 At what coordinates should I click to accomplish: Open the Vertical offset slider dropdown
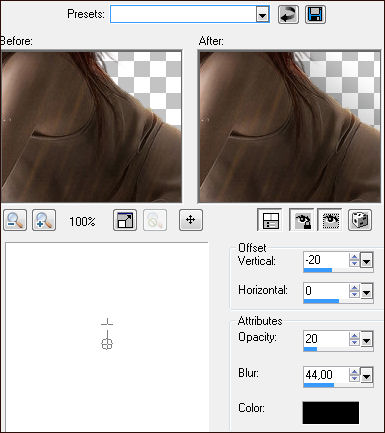(x=366, y=260)
